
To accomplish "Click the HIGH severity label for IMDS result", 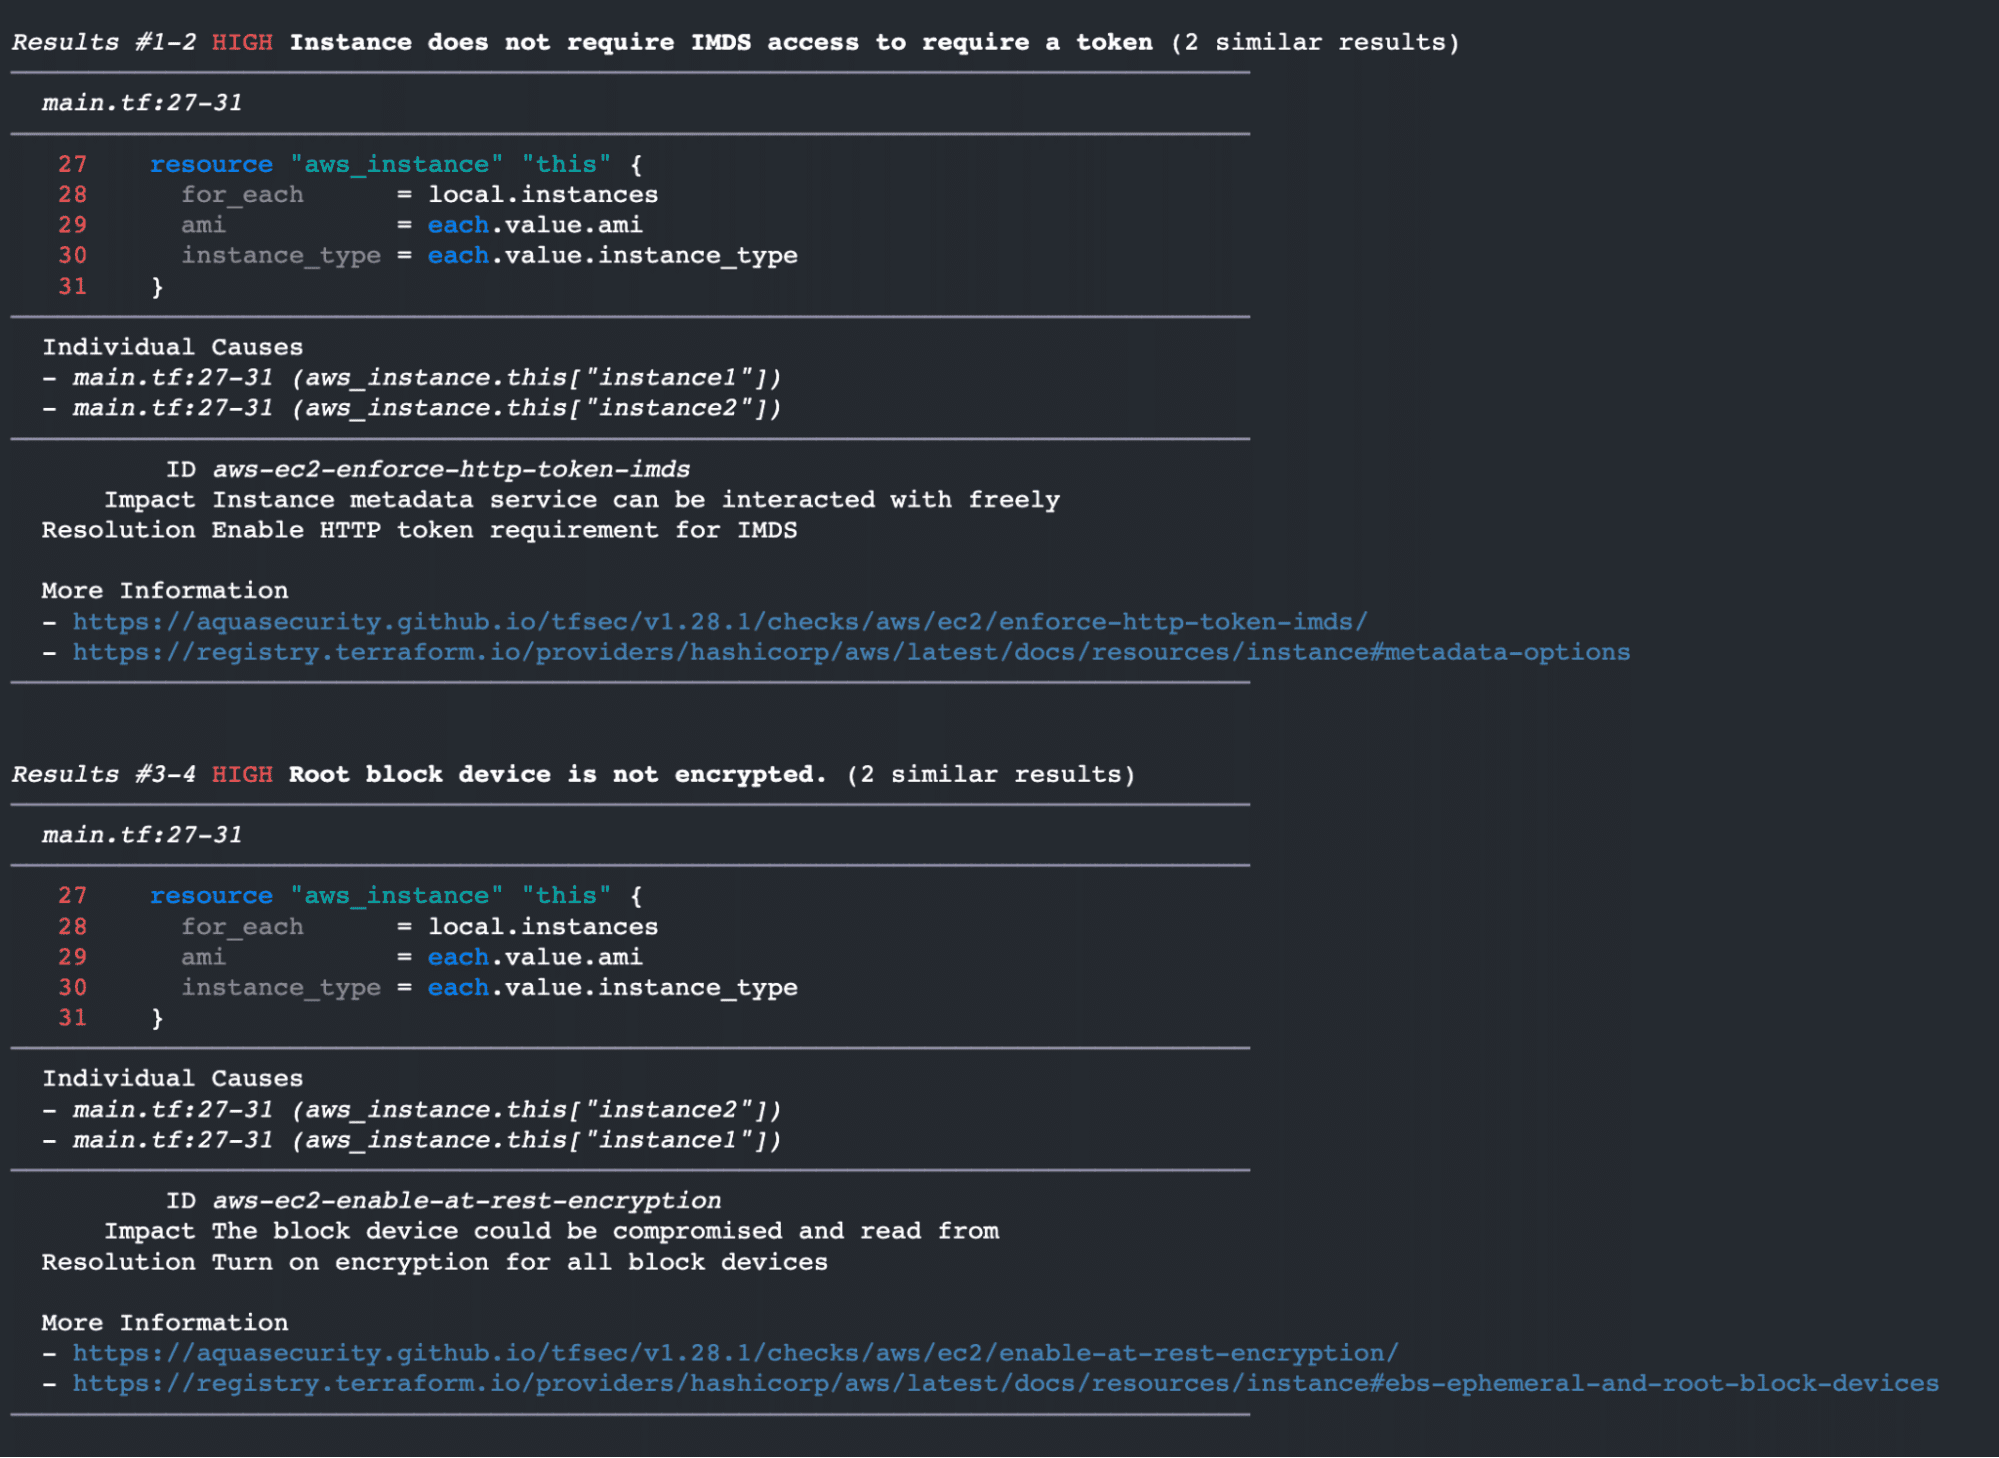I will point(242,43).
